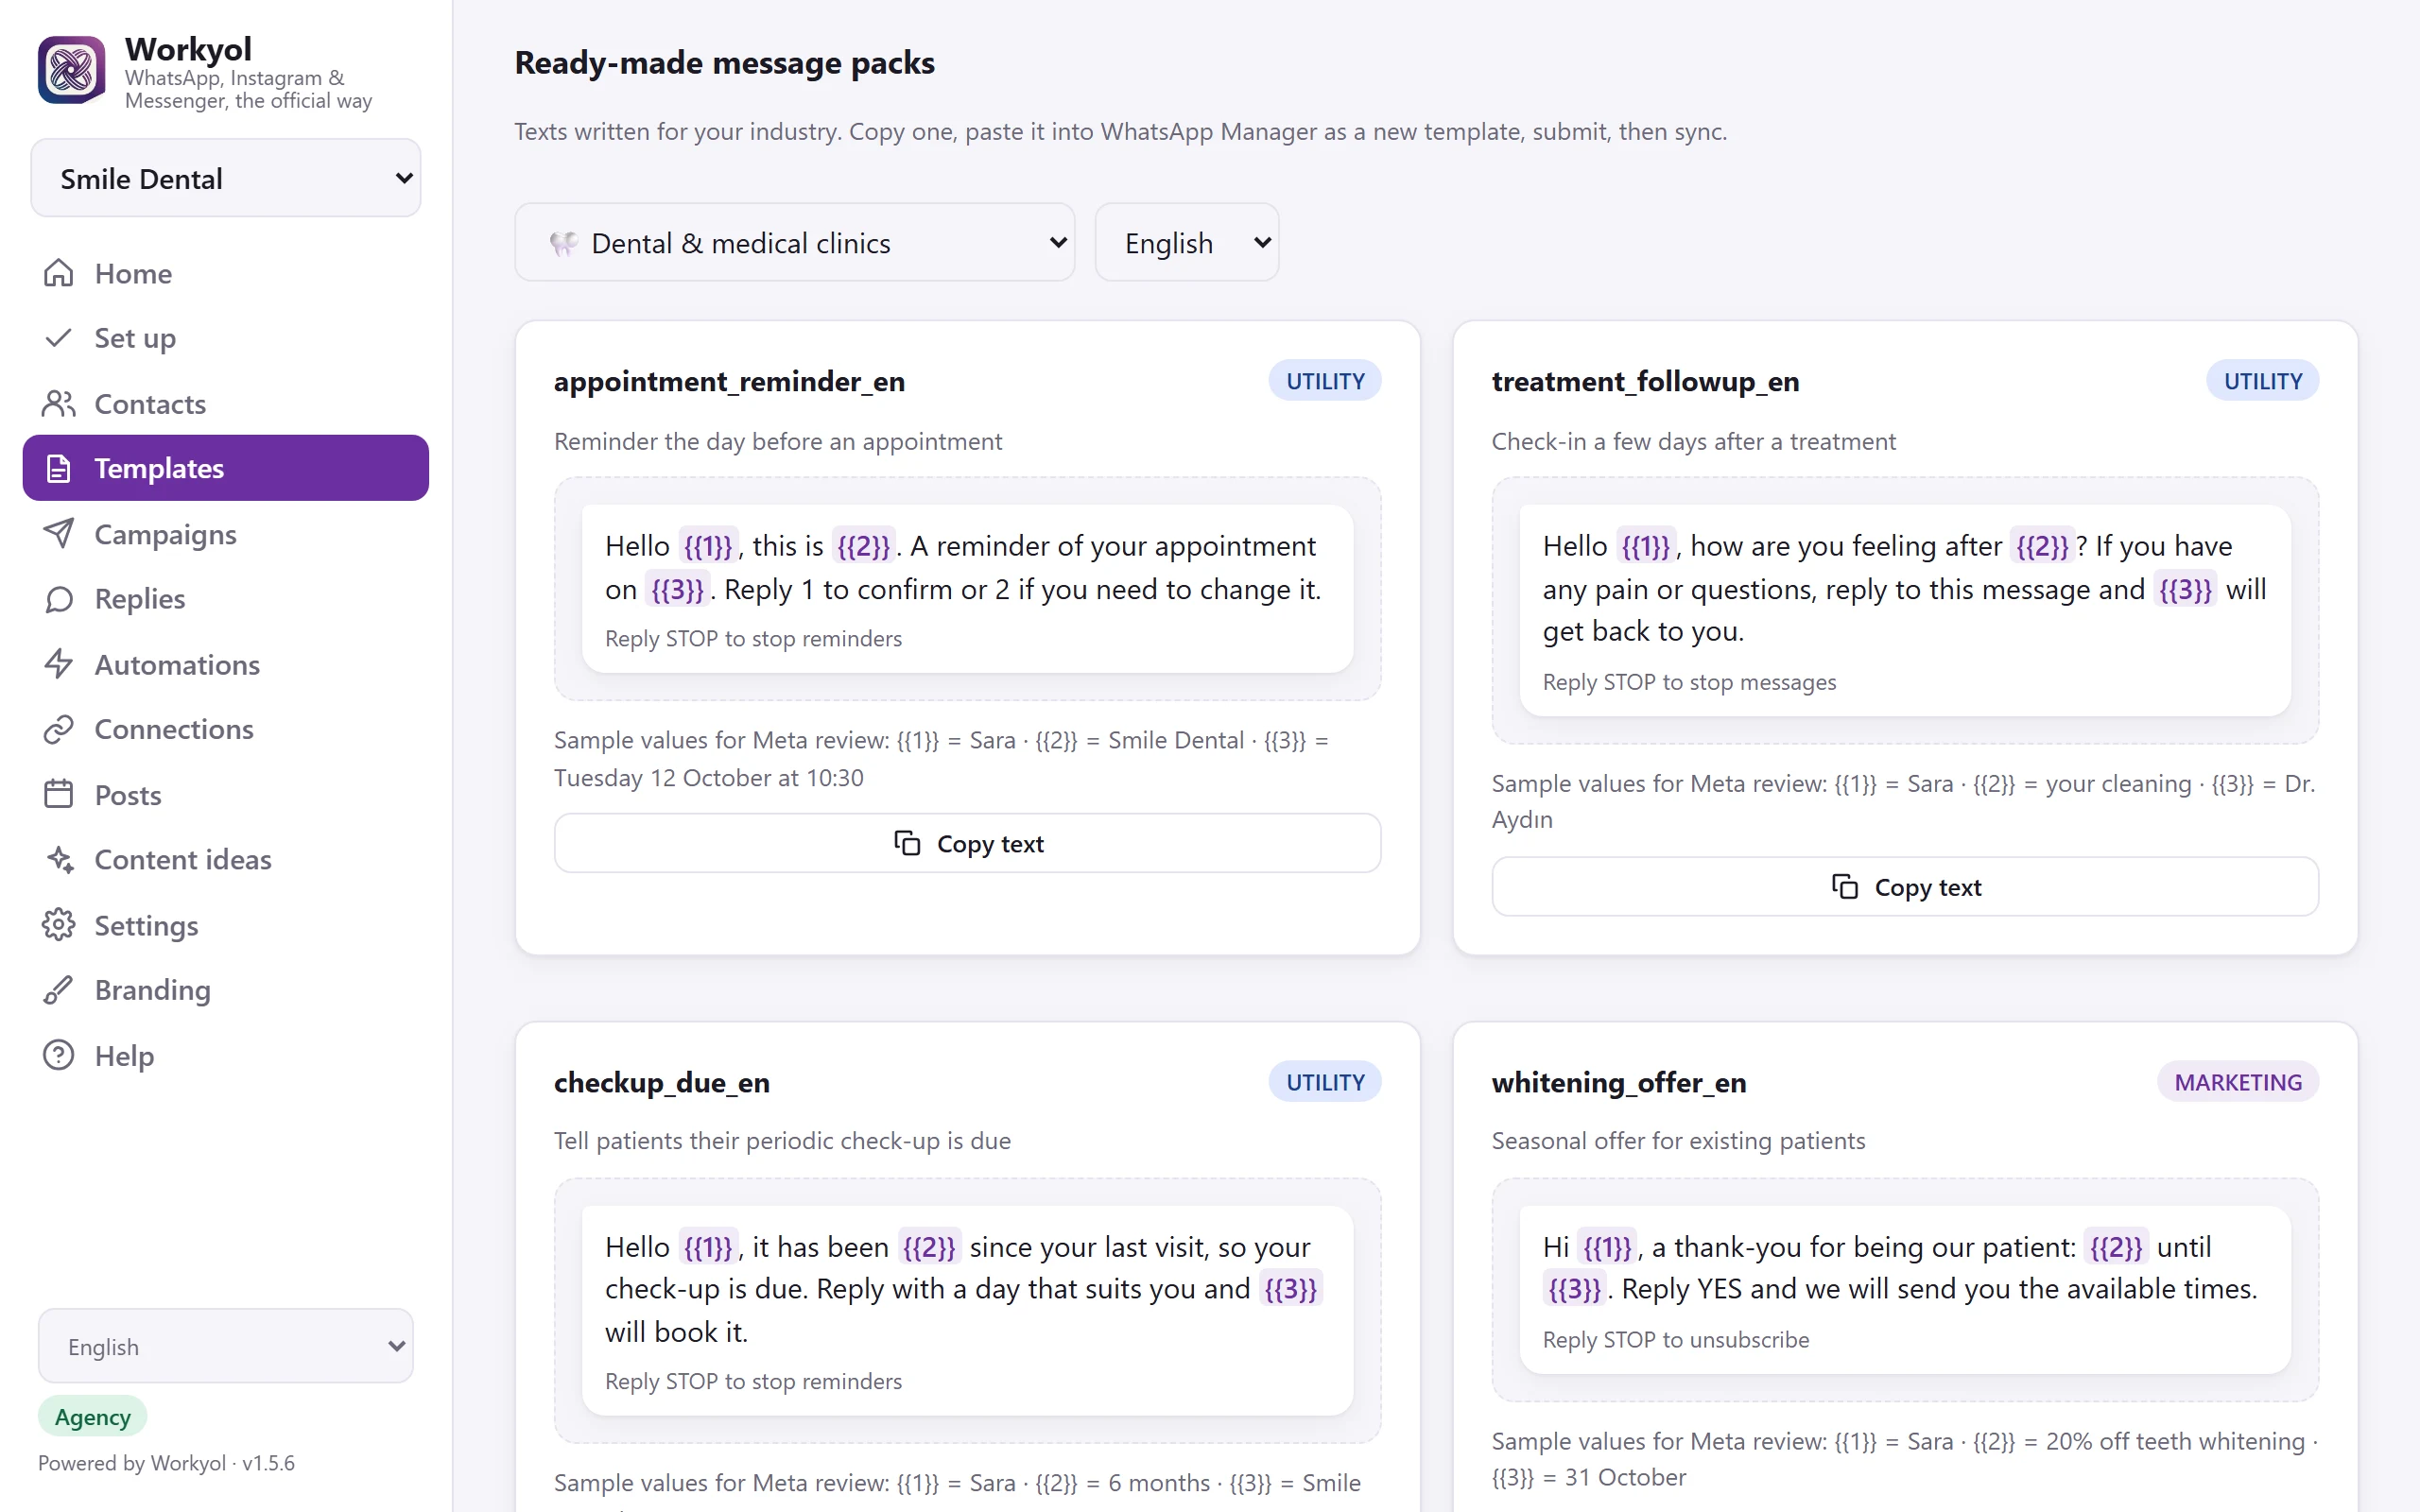
Task: Click 'Tell patients their periodic check-up is due'
Action: [782, 1141]
